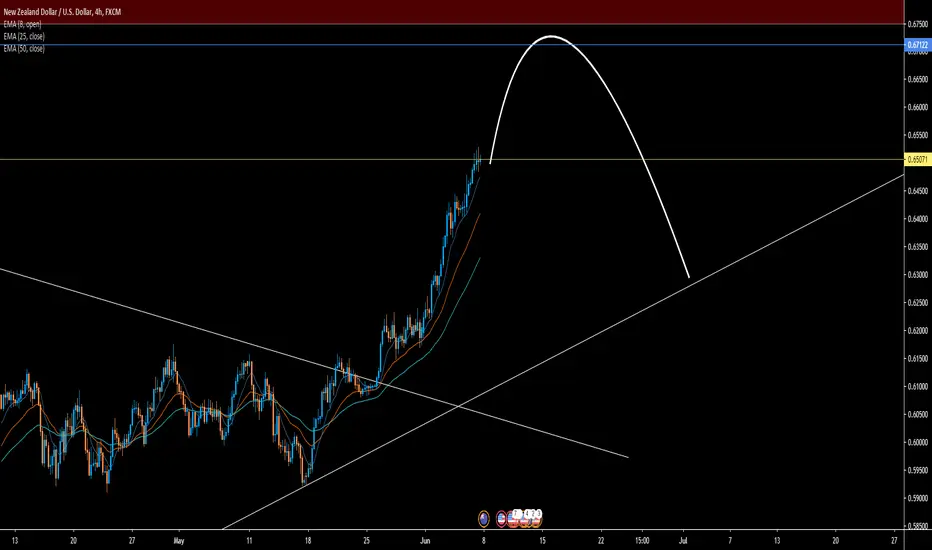Click the yellow 0.65071 price label
This screenshot has width=932, height=550.
pos(918,159)
